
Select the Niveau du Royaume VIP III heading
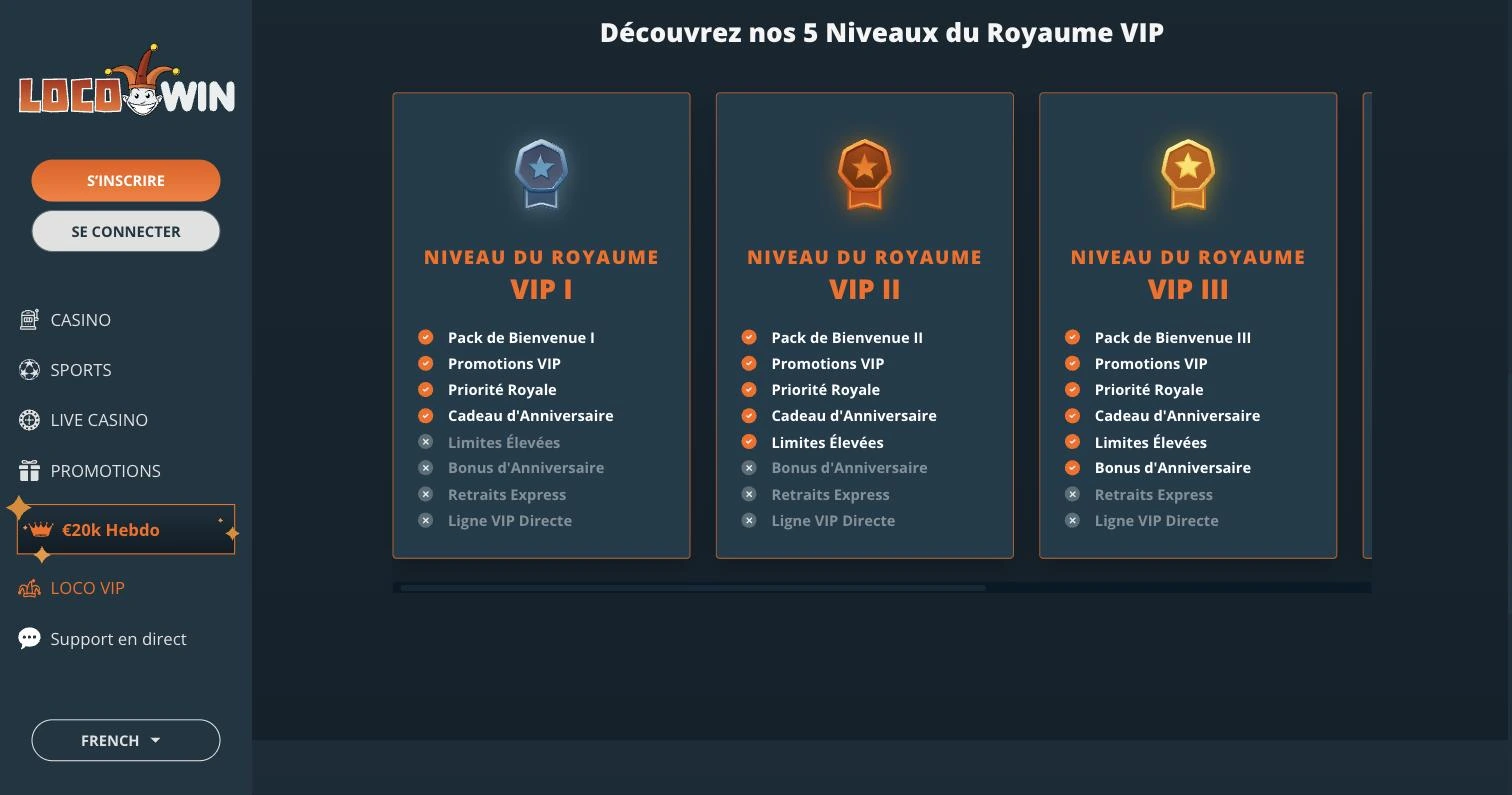[x=1188, y=274]
